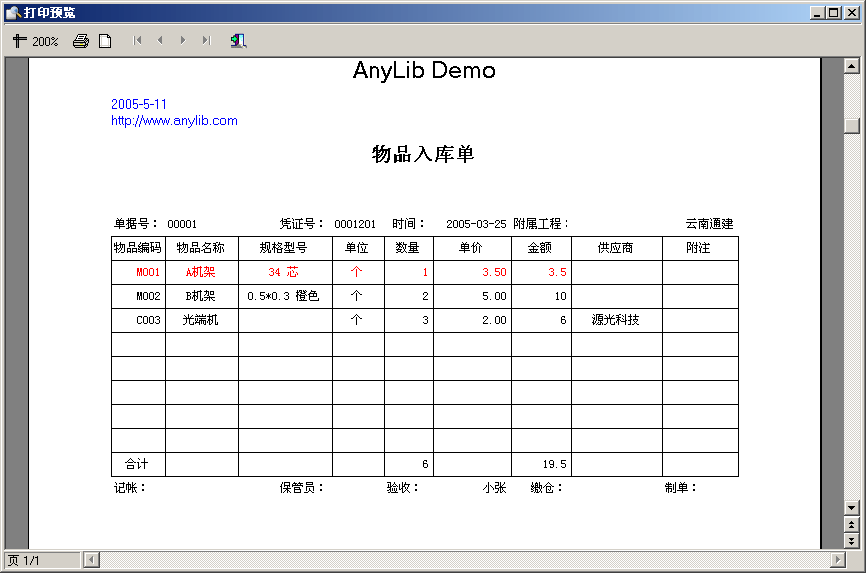866x573 pixels.
Task: Click the 附注 column header
Action: click(x=698, y=248)
